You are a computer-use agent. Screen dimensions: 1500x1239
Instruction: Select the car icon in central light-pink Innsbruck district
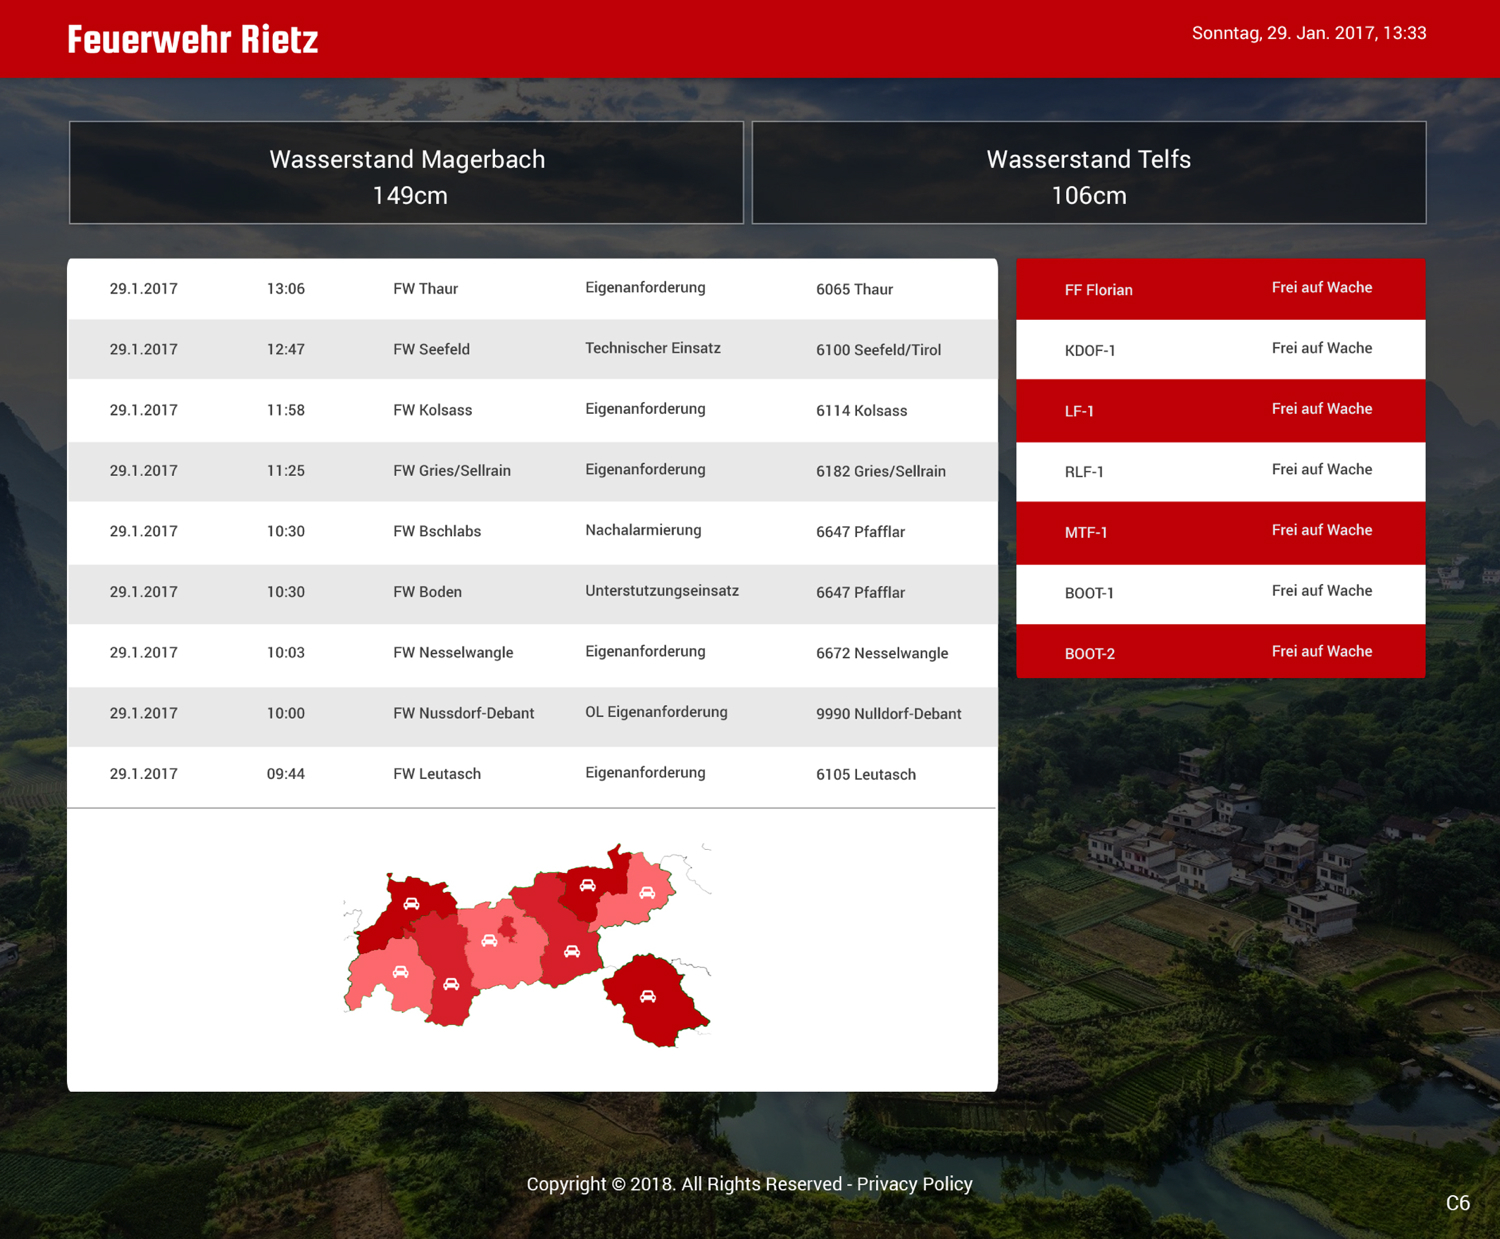click(489, 941)
